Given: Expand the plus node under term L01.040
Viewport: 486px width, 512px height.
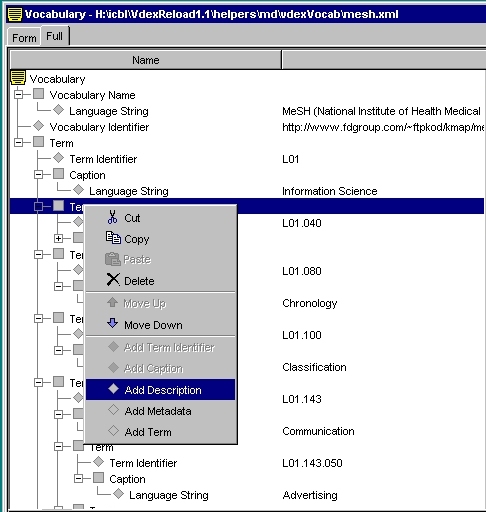Looking at the screenshot, I should point(58,238).
